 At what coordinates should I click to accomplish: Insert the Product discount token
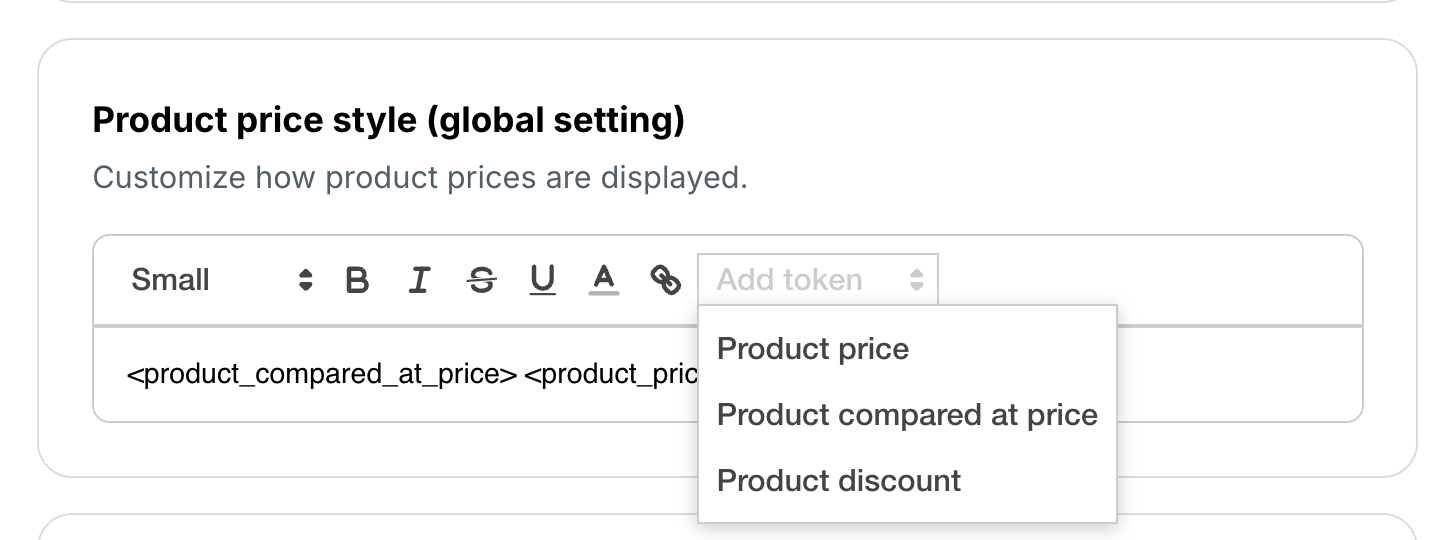(839, 481)
